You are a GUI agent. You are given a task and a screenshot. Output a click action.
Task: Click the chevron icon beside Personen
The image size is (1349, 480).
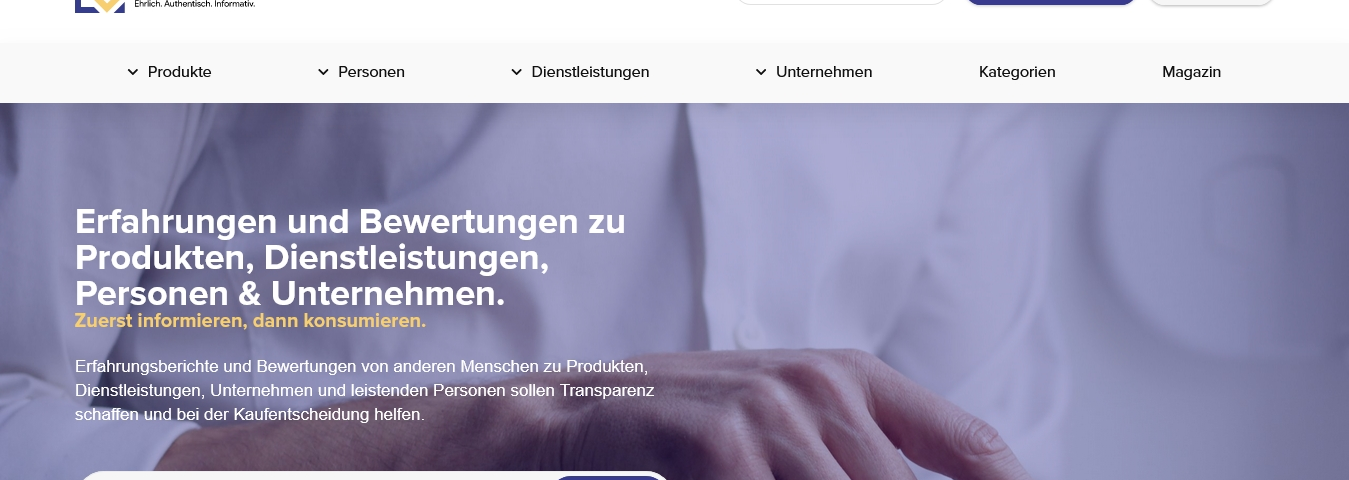(323, 72)
